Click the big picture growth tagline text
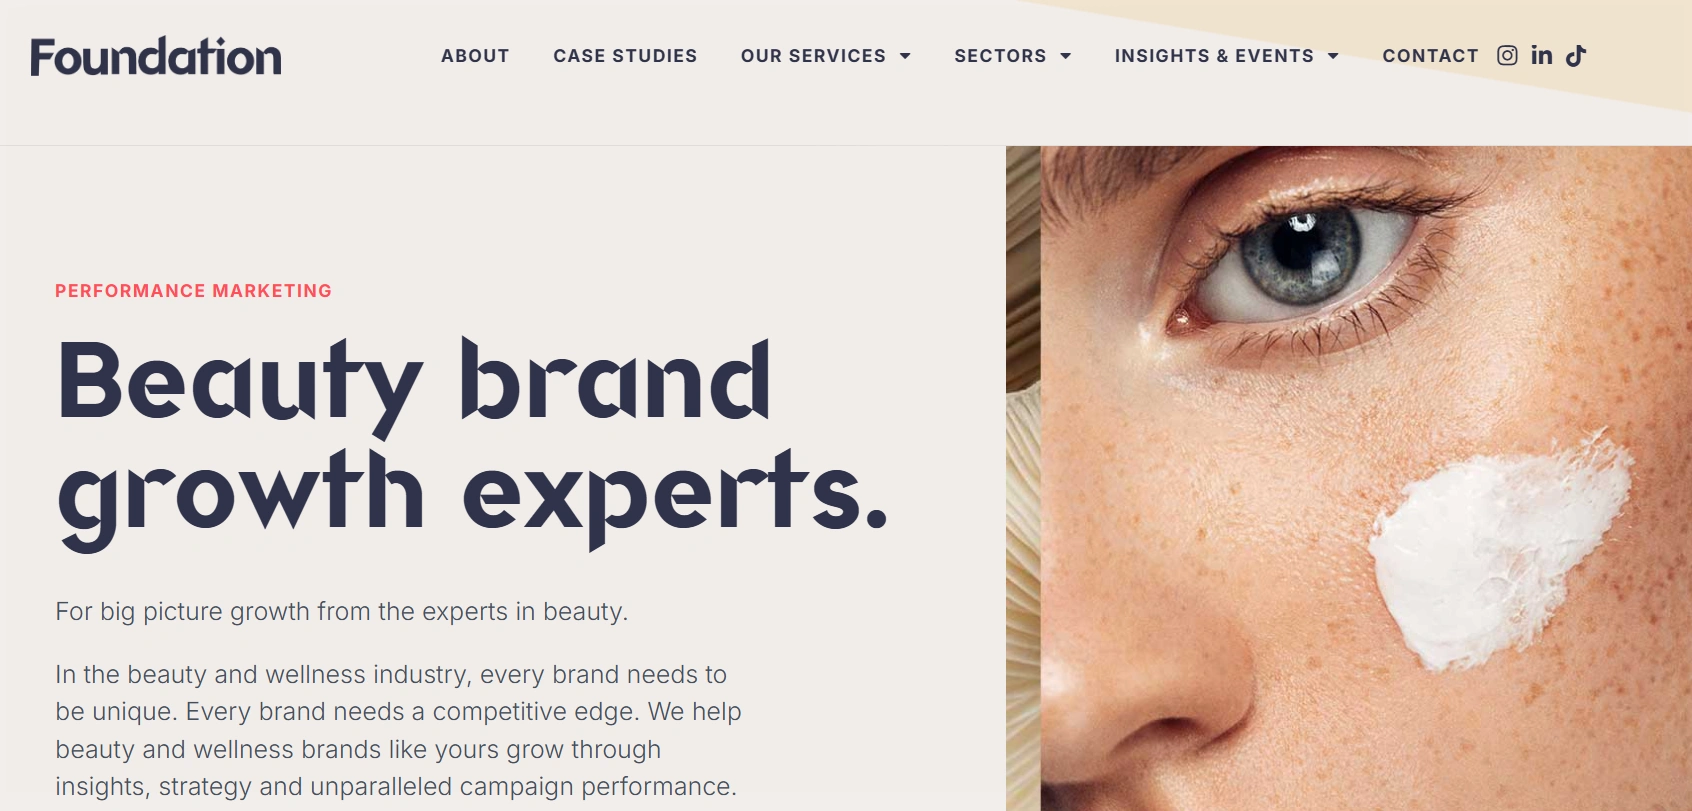The width and height of the screenshot is (1692, 811). [x=342, y=611]
